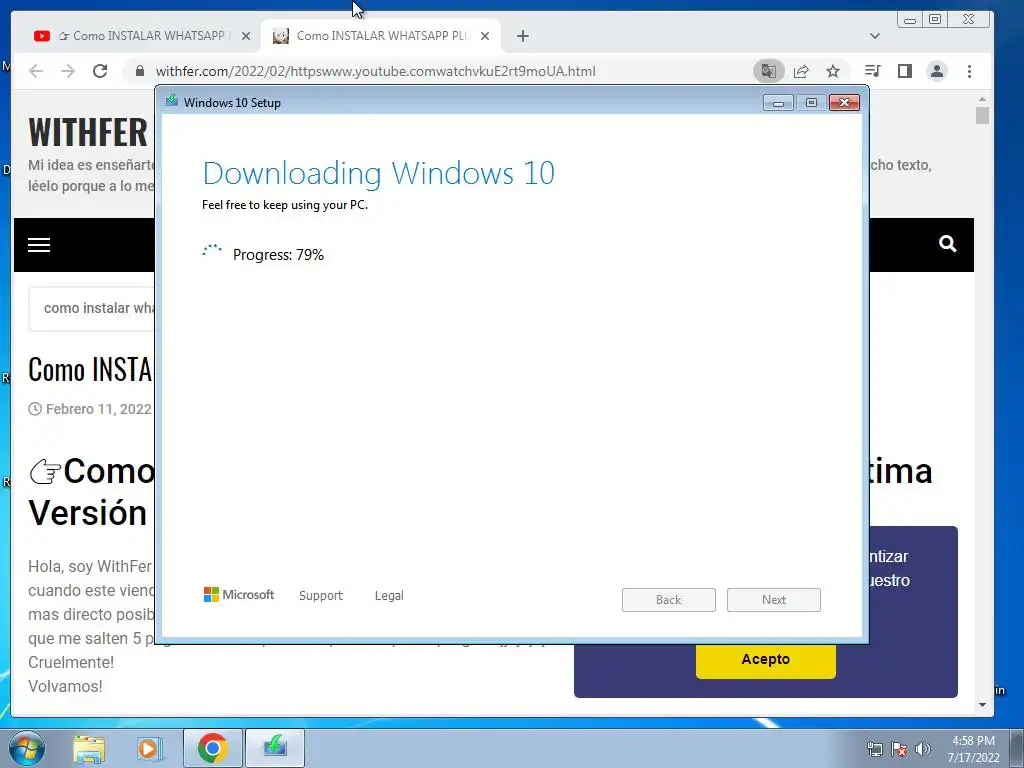Viewport: 1024px width, 768px height.
Task: Click the 'Downloading Windows 10' heading
Action: point(379,173)
